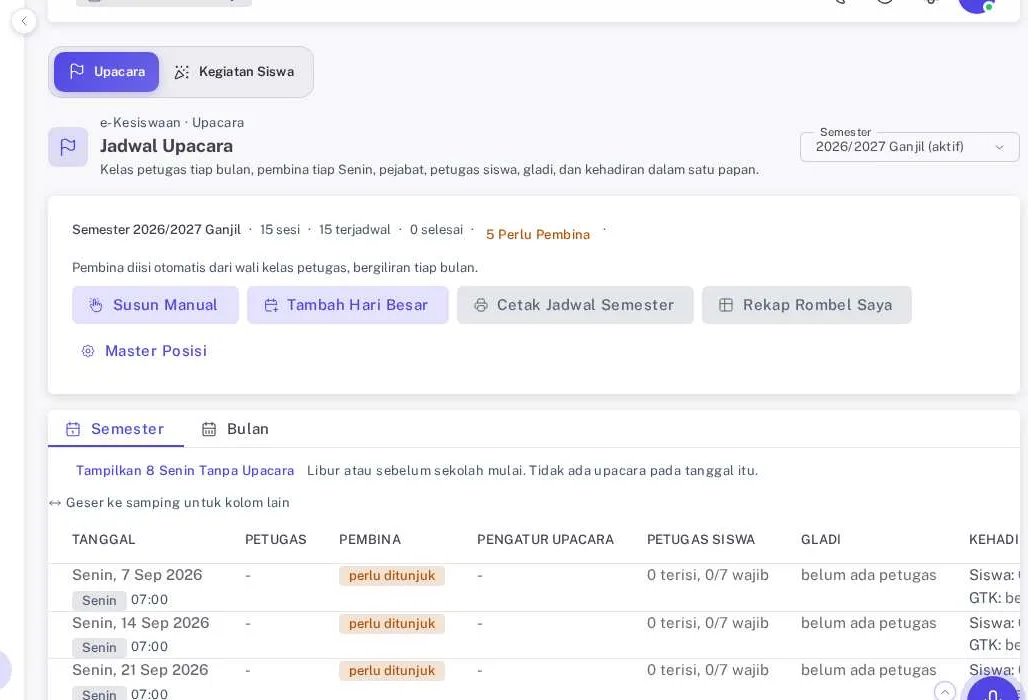
Task: Click the PEMBINA column header
Action: tap(370, 539)
